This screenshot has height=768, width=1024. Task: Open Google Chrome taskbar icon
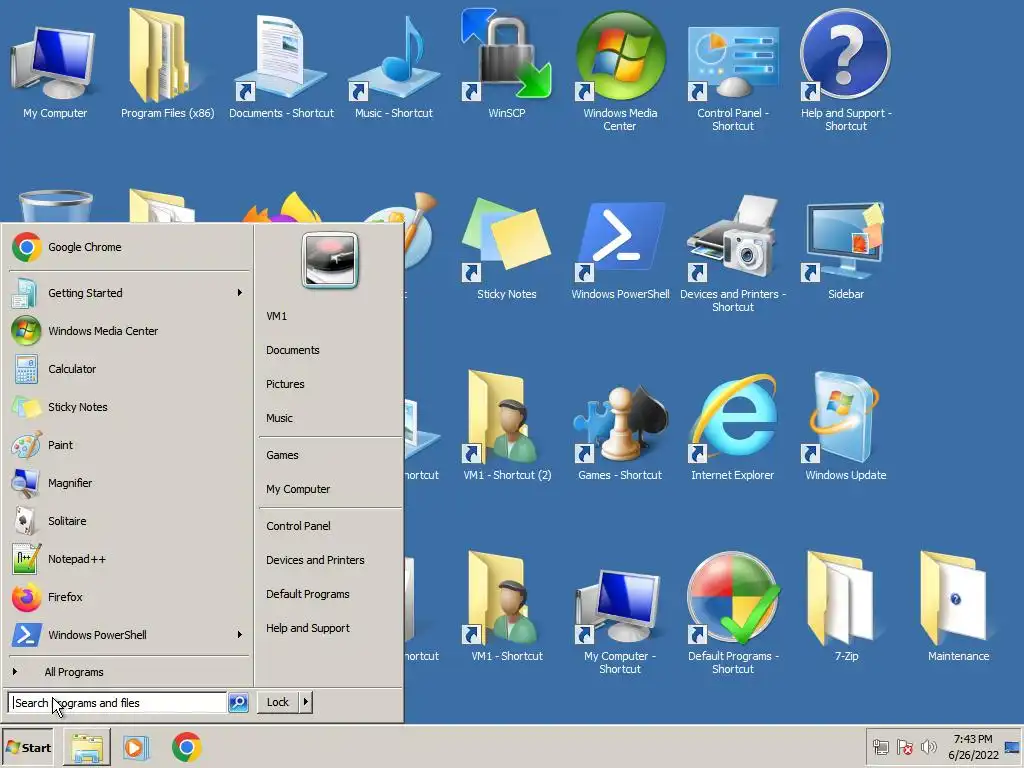coord(187,748)
